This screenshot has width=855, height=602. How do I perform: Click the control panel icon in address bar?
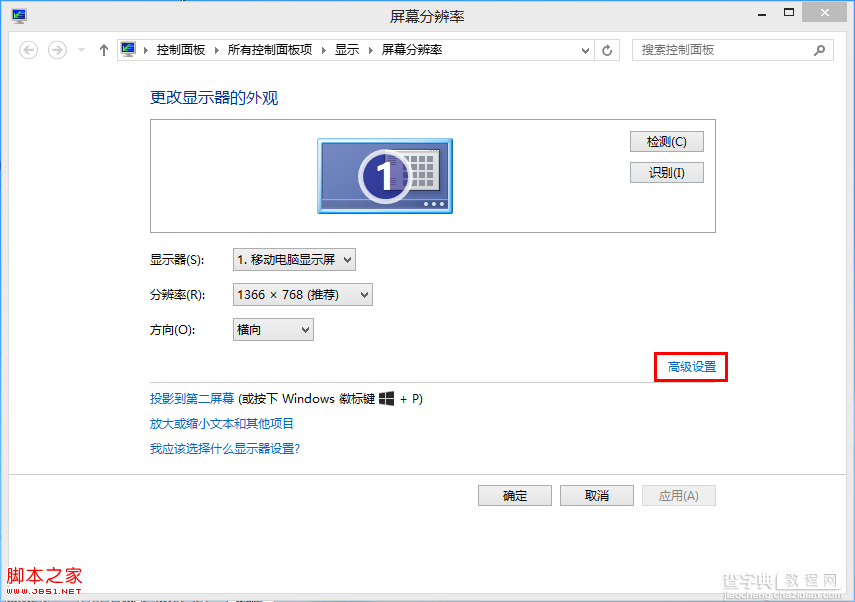[x=128, y=50]
